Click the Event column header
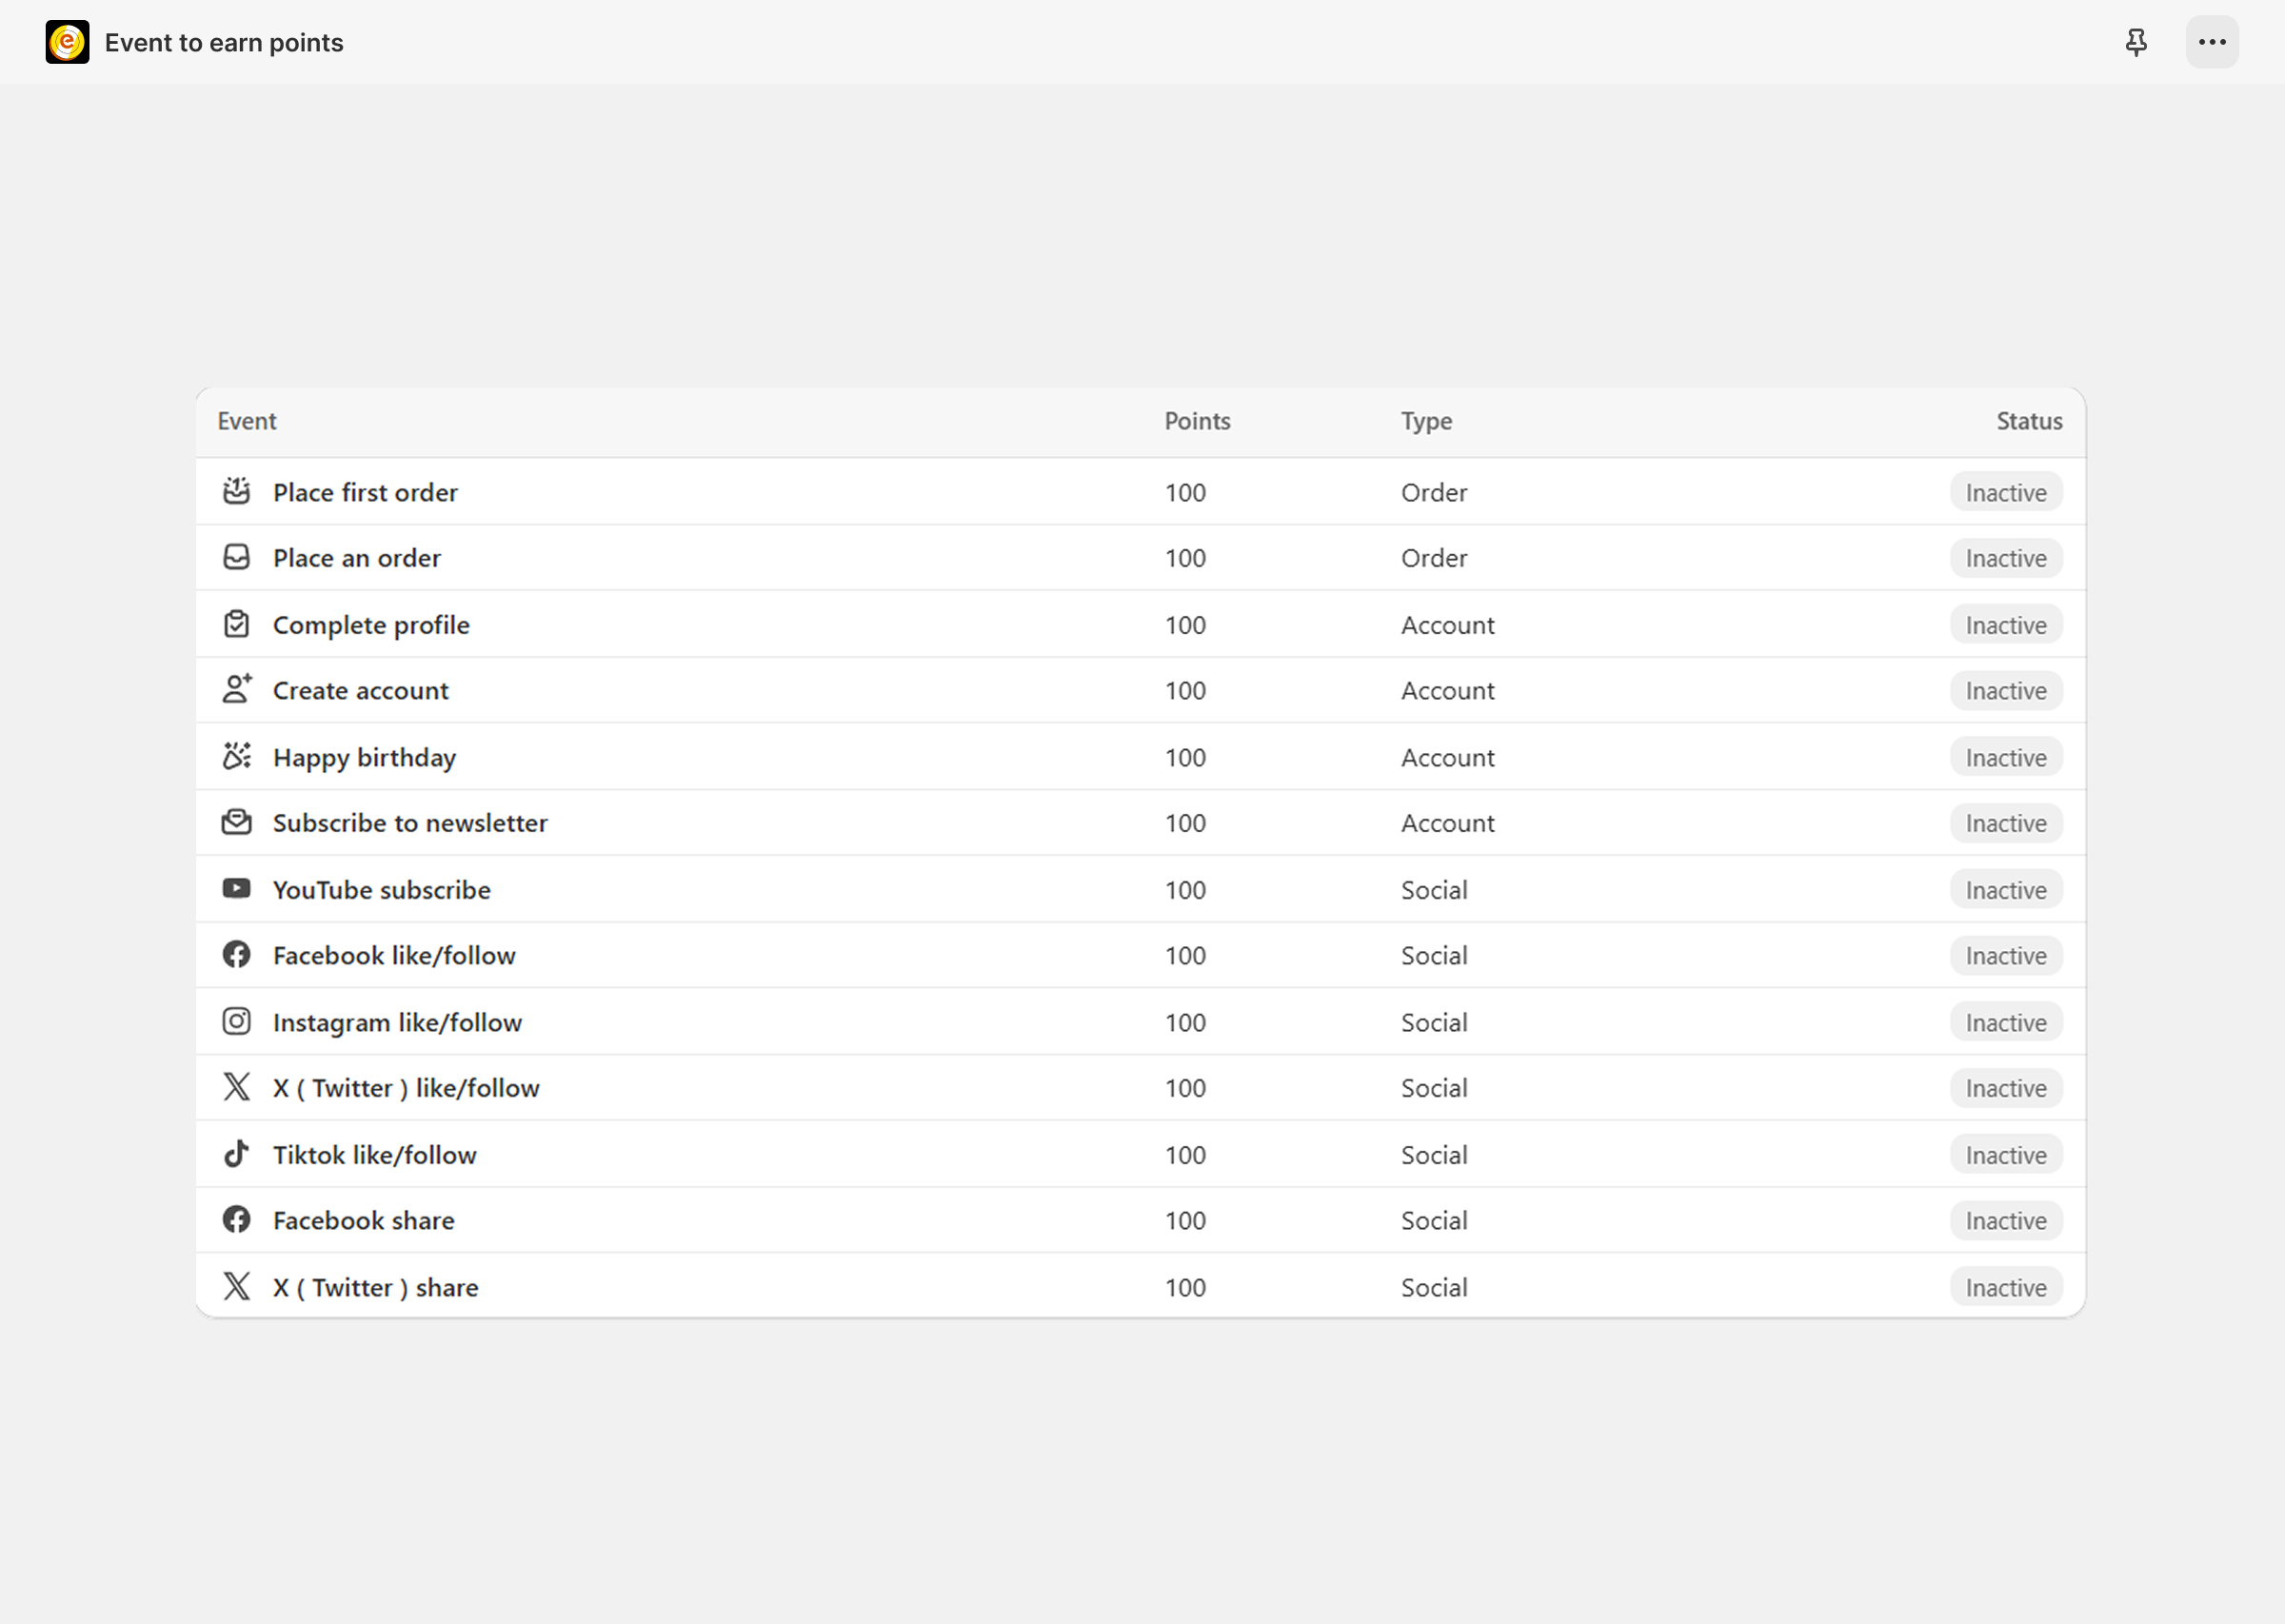This screenshot has width=2285, height=1624. (247, 421)
